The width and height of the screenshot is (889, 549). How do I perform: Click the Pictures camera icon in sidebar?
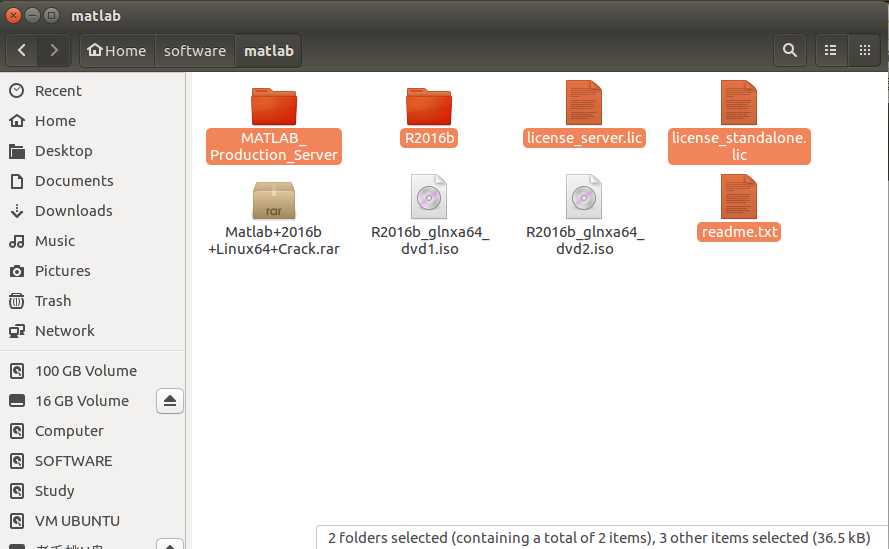coord(17,271)
